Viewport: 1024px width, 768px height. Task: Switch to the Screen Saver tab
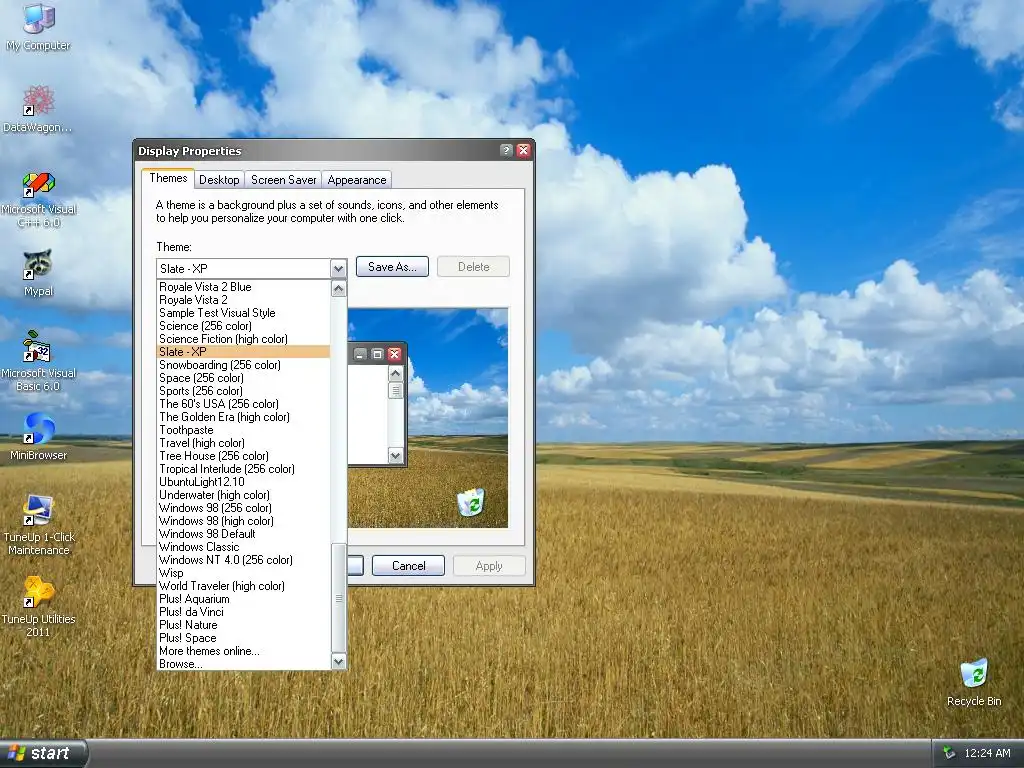pyautogui.click(x=283, y=180)
